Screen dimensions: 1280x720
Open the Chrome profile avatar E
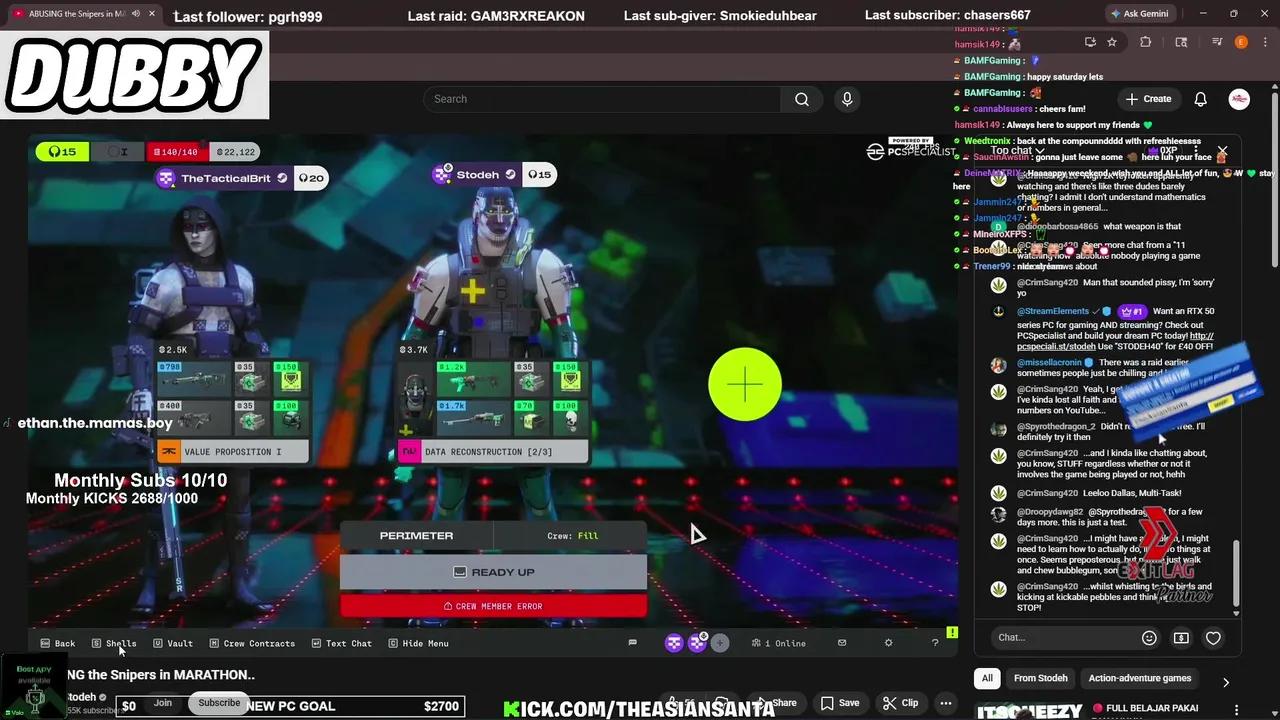[1241, 42]
